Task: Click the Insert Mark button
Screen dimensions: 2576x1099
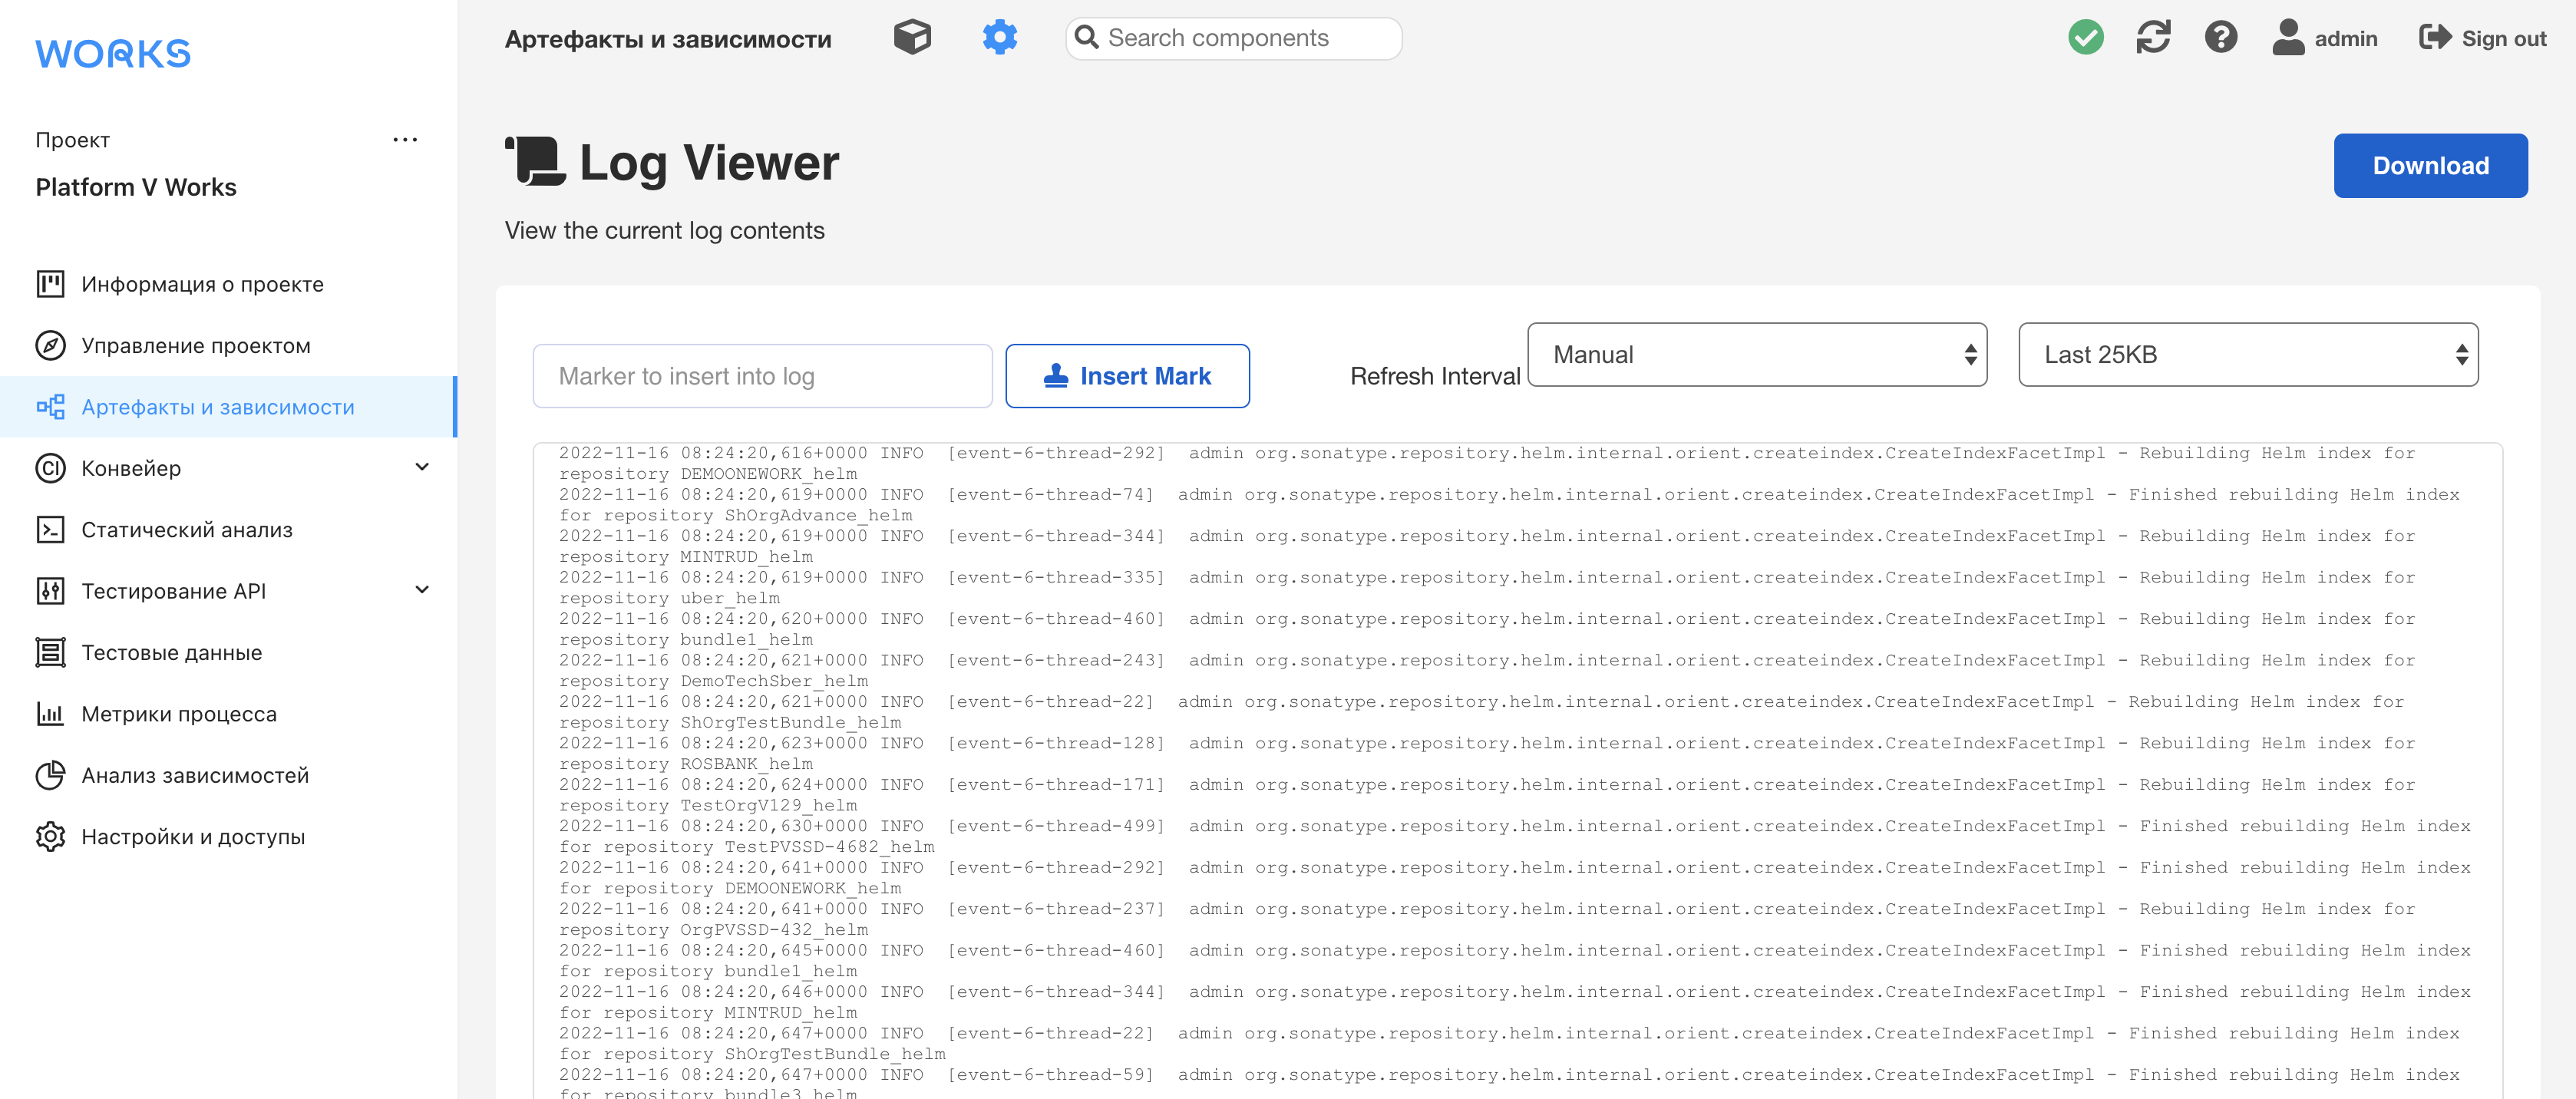Action: (x=1127, y=376)
